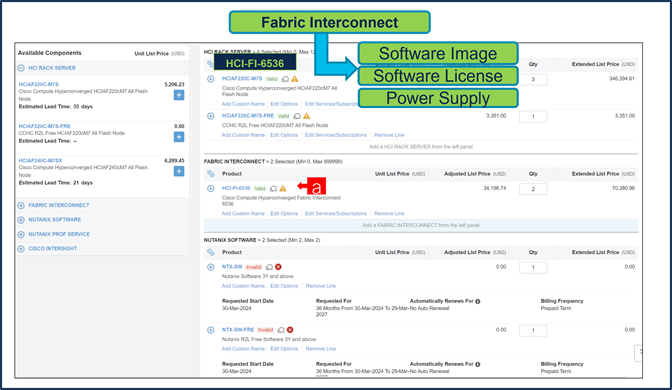Expand the HCI-FI-6536 selected line
This screenshot has width=672, height=390.
pyautogui.click(x=211, y=189)
